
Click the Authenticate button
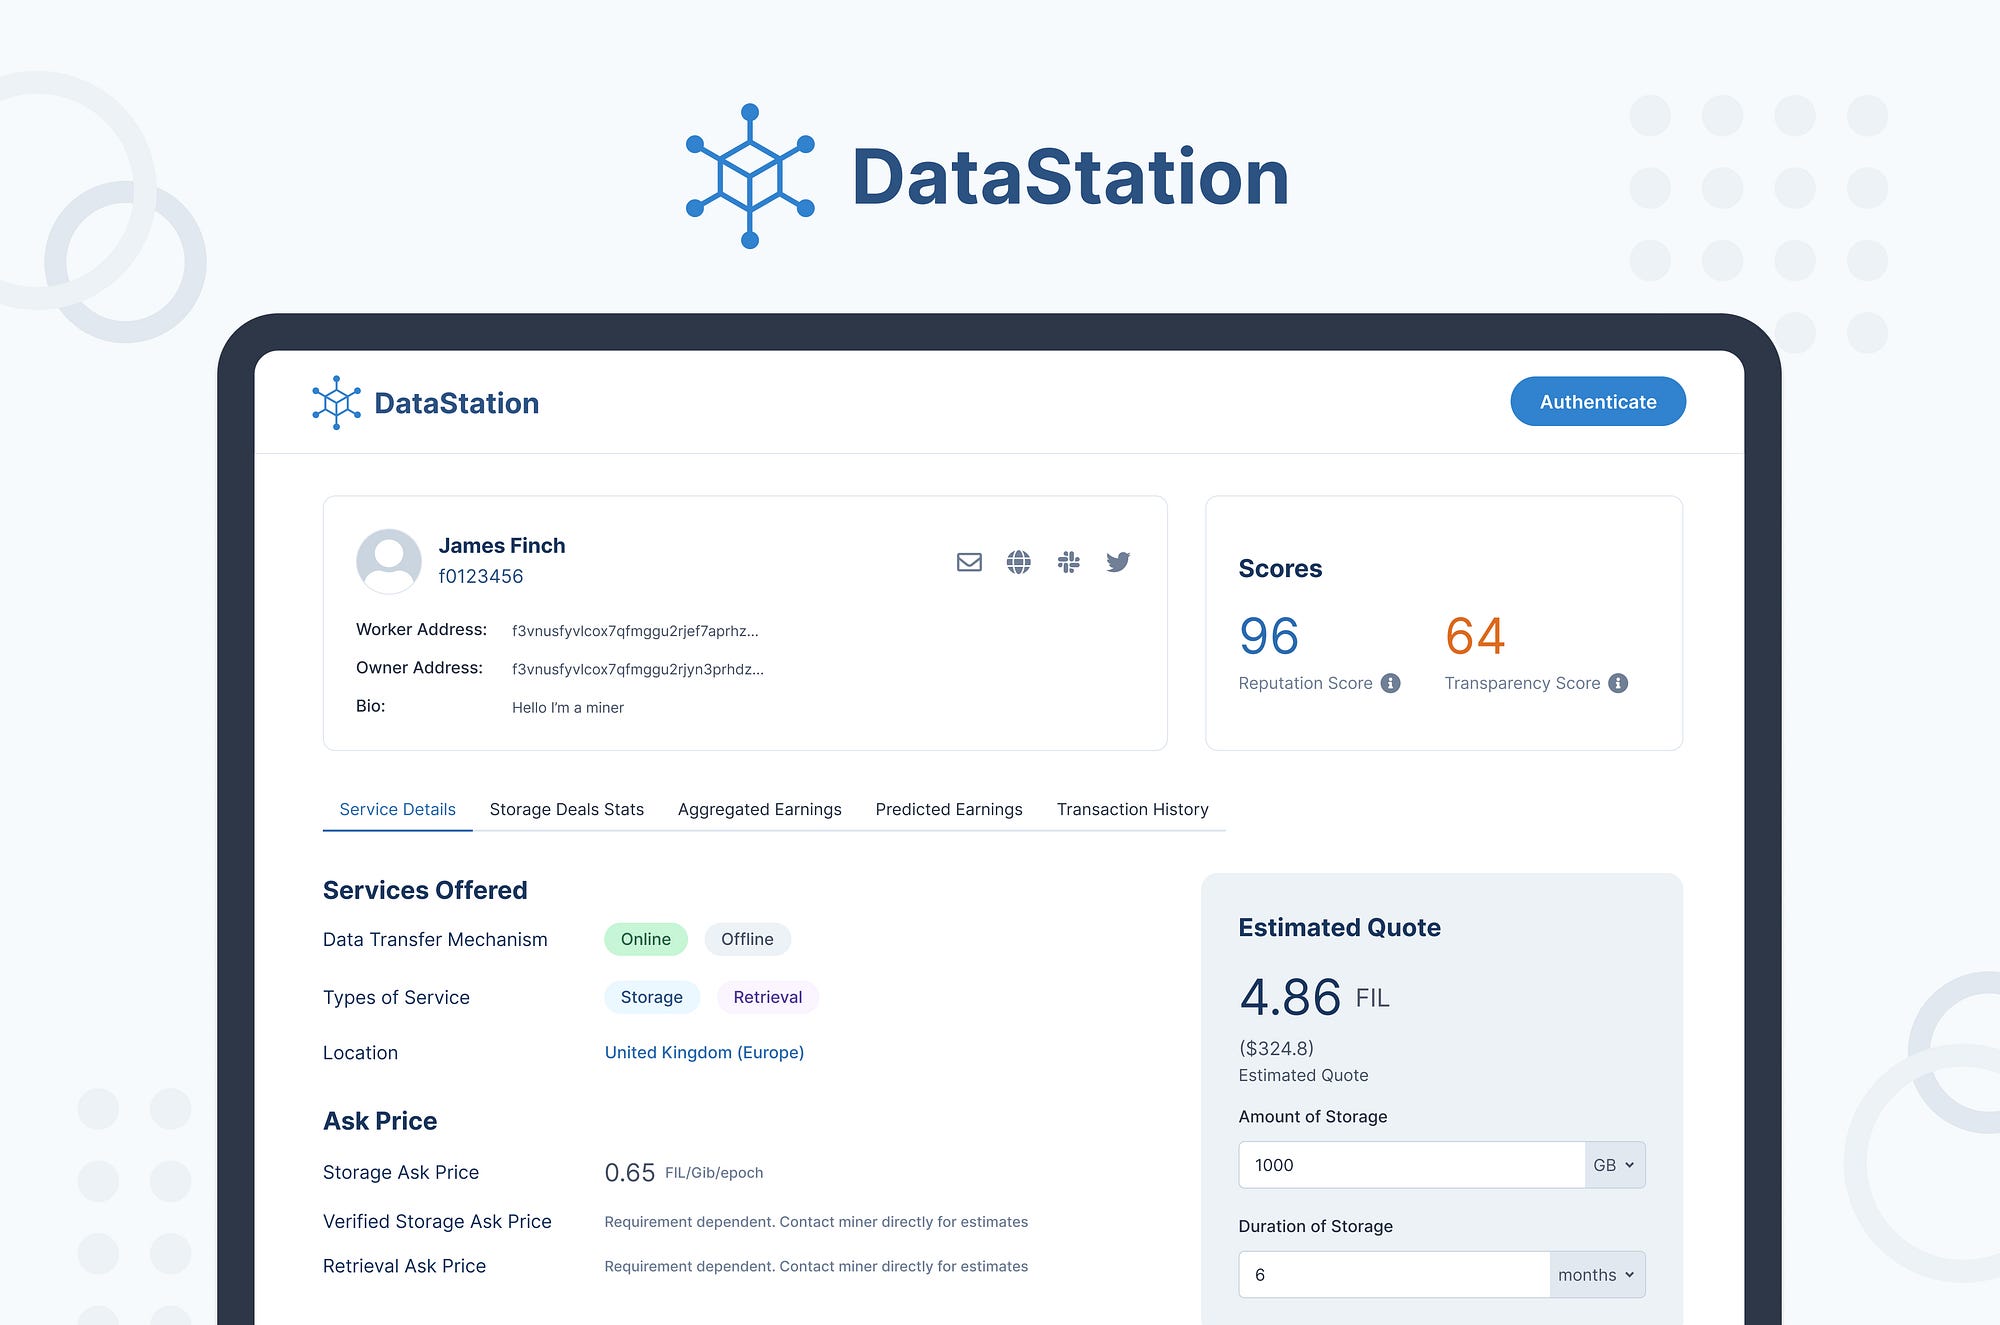coord(1597,401)
